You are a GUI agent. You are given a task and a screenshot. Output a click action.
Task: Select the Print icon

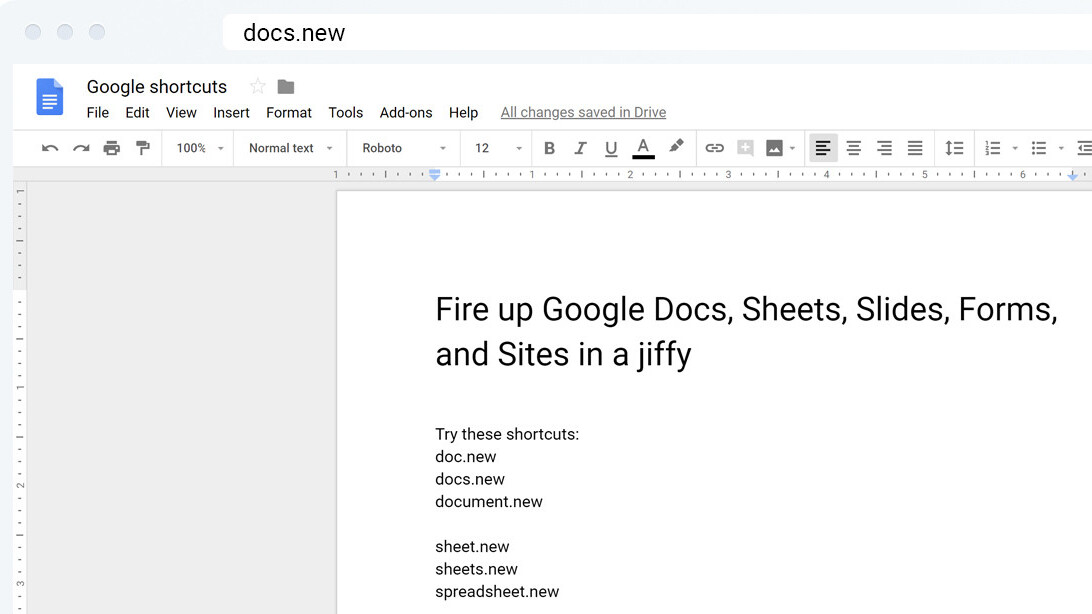pos(112,147)
